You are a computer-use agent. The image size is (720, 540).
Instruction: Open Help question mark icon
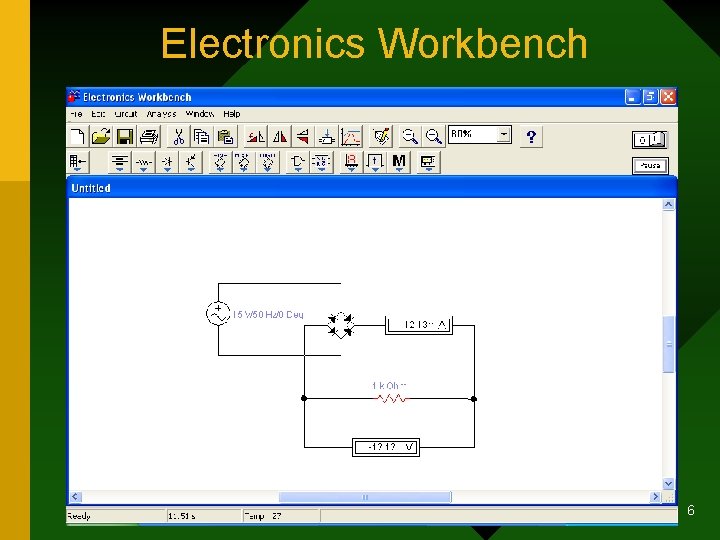pos(531,136)
